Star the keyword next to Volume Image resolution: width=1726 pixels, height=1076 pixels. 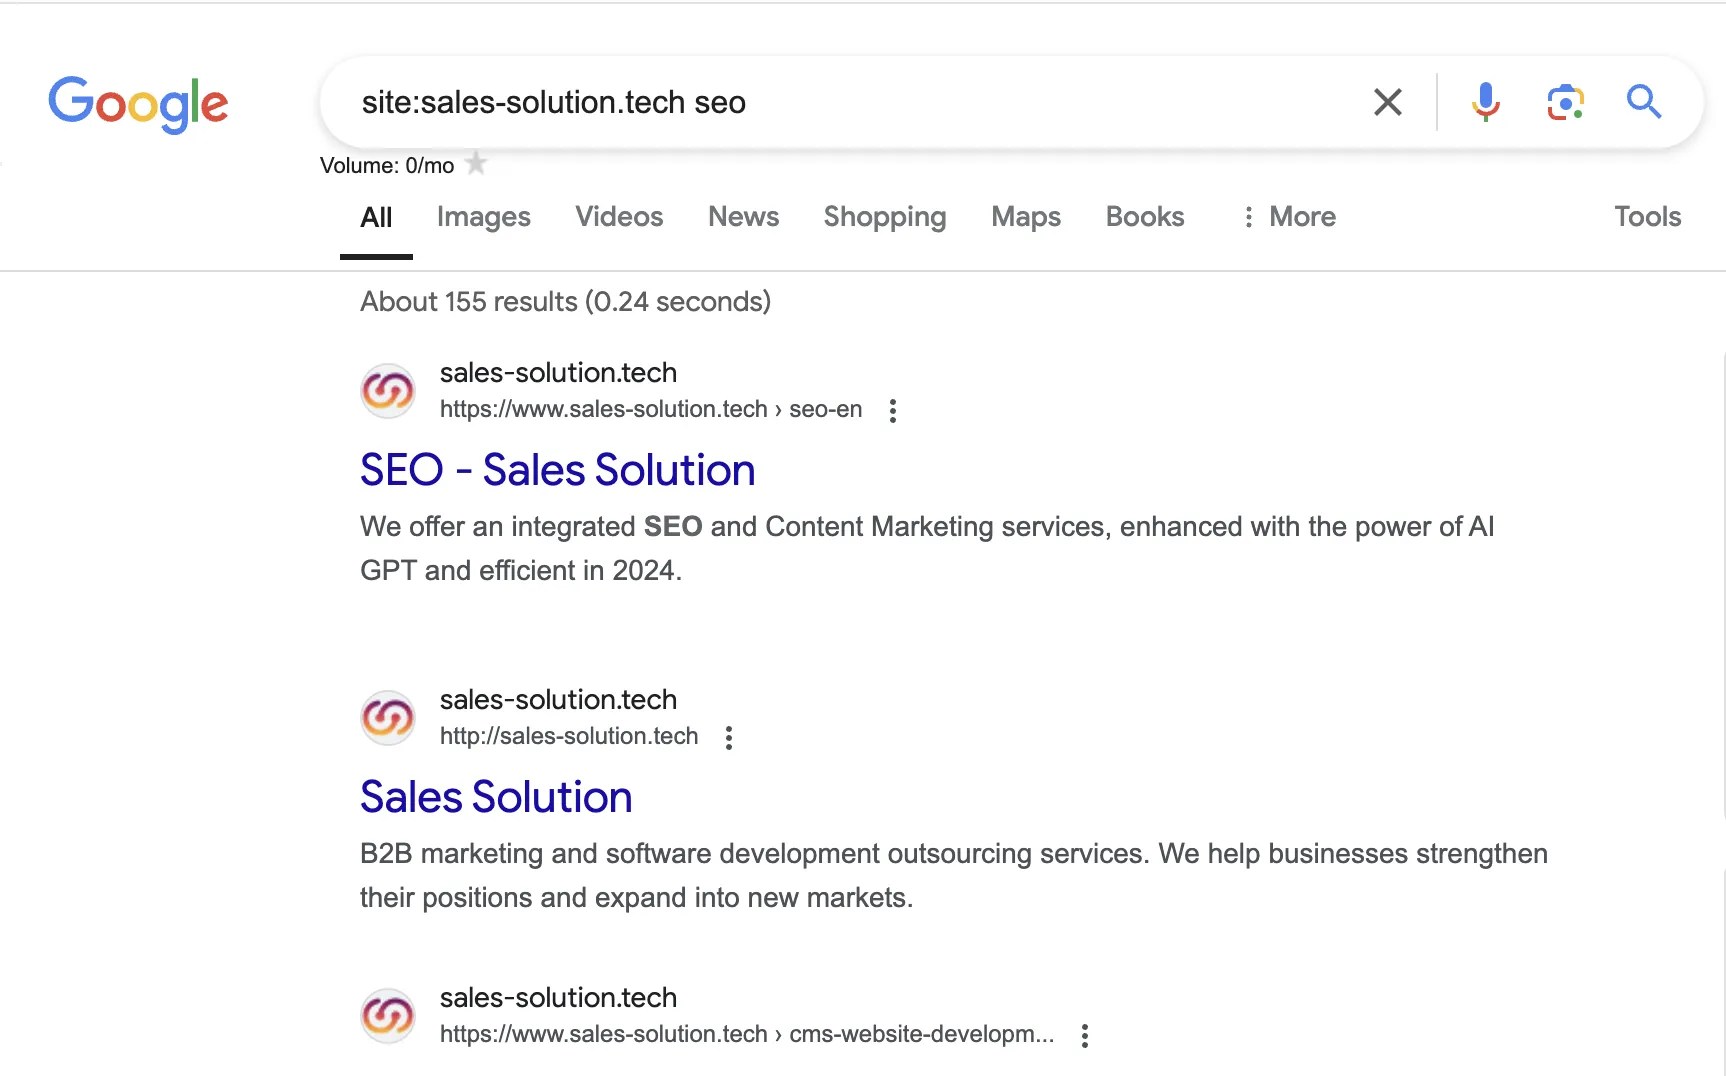[477, 163]
